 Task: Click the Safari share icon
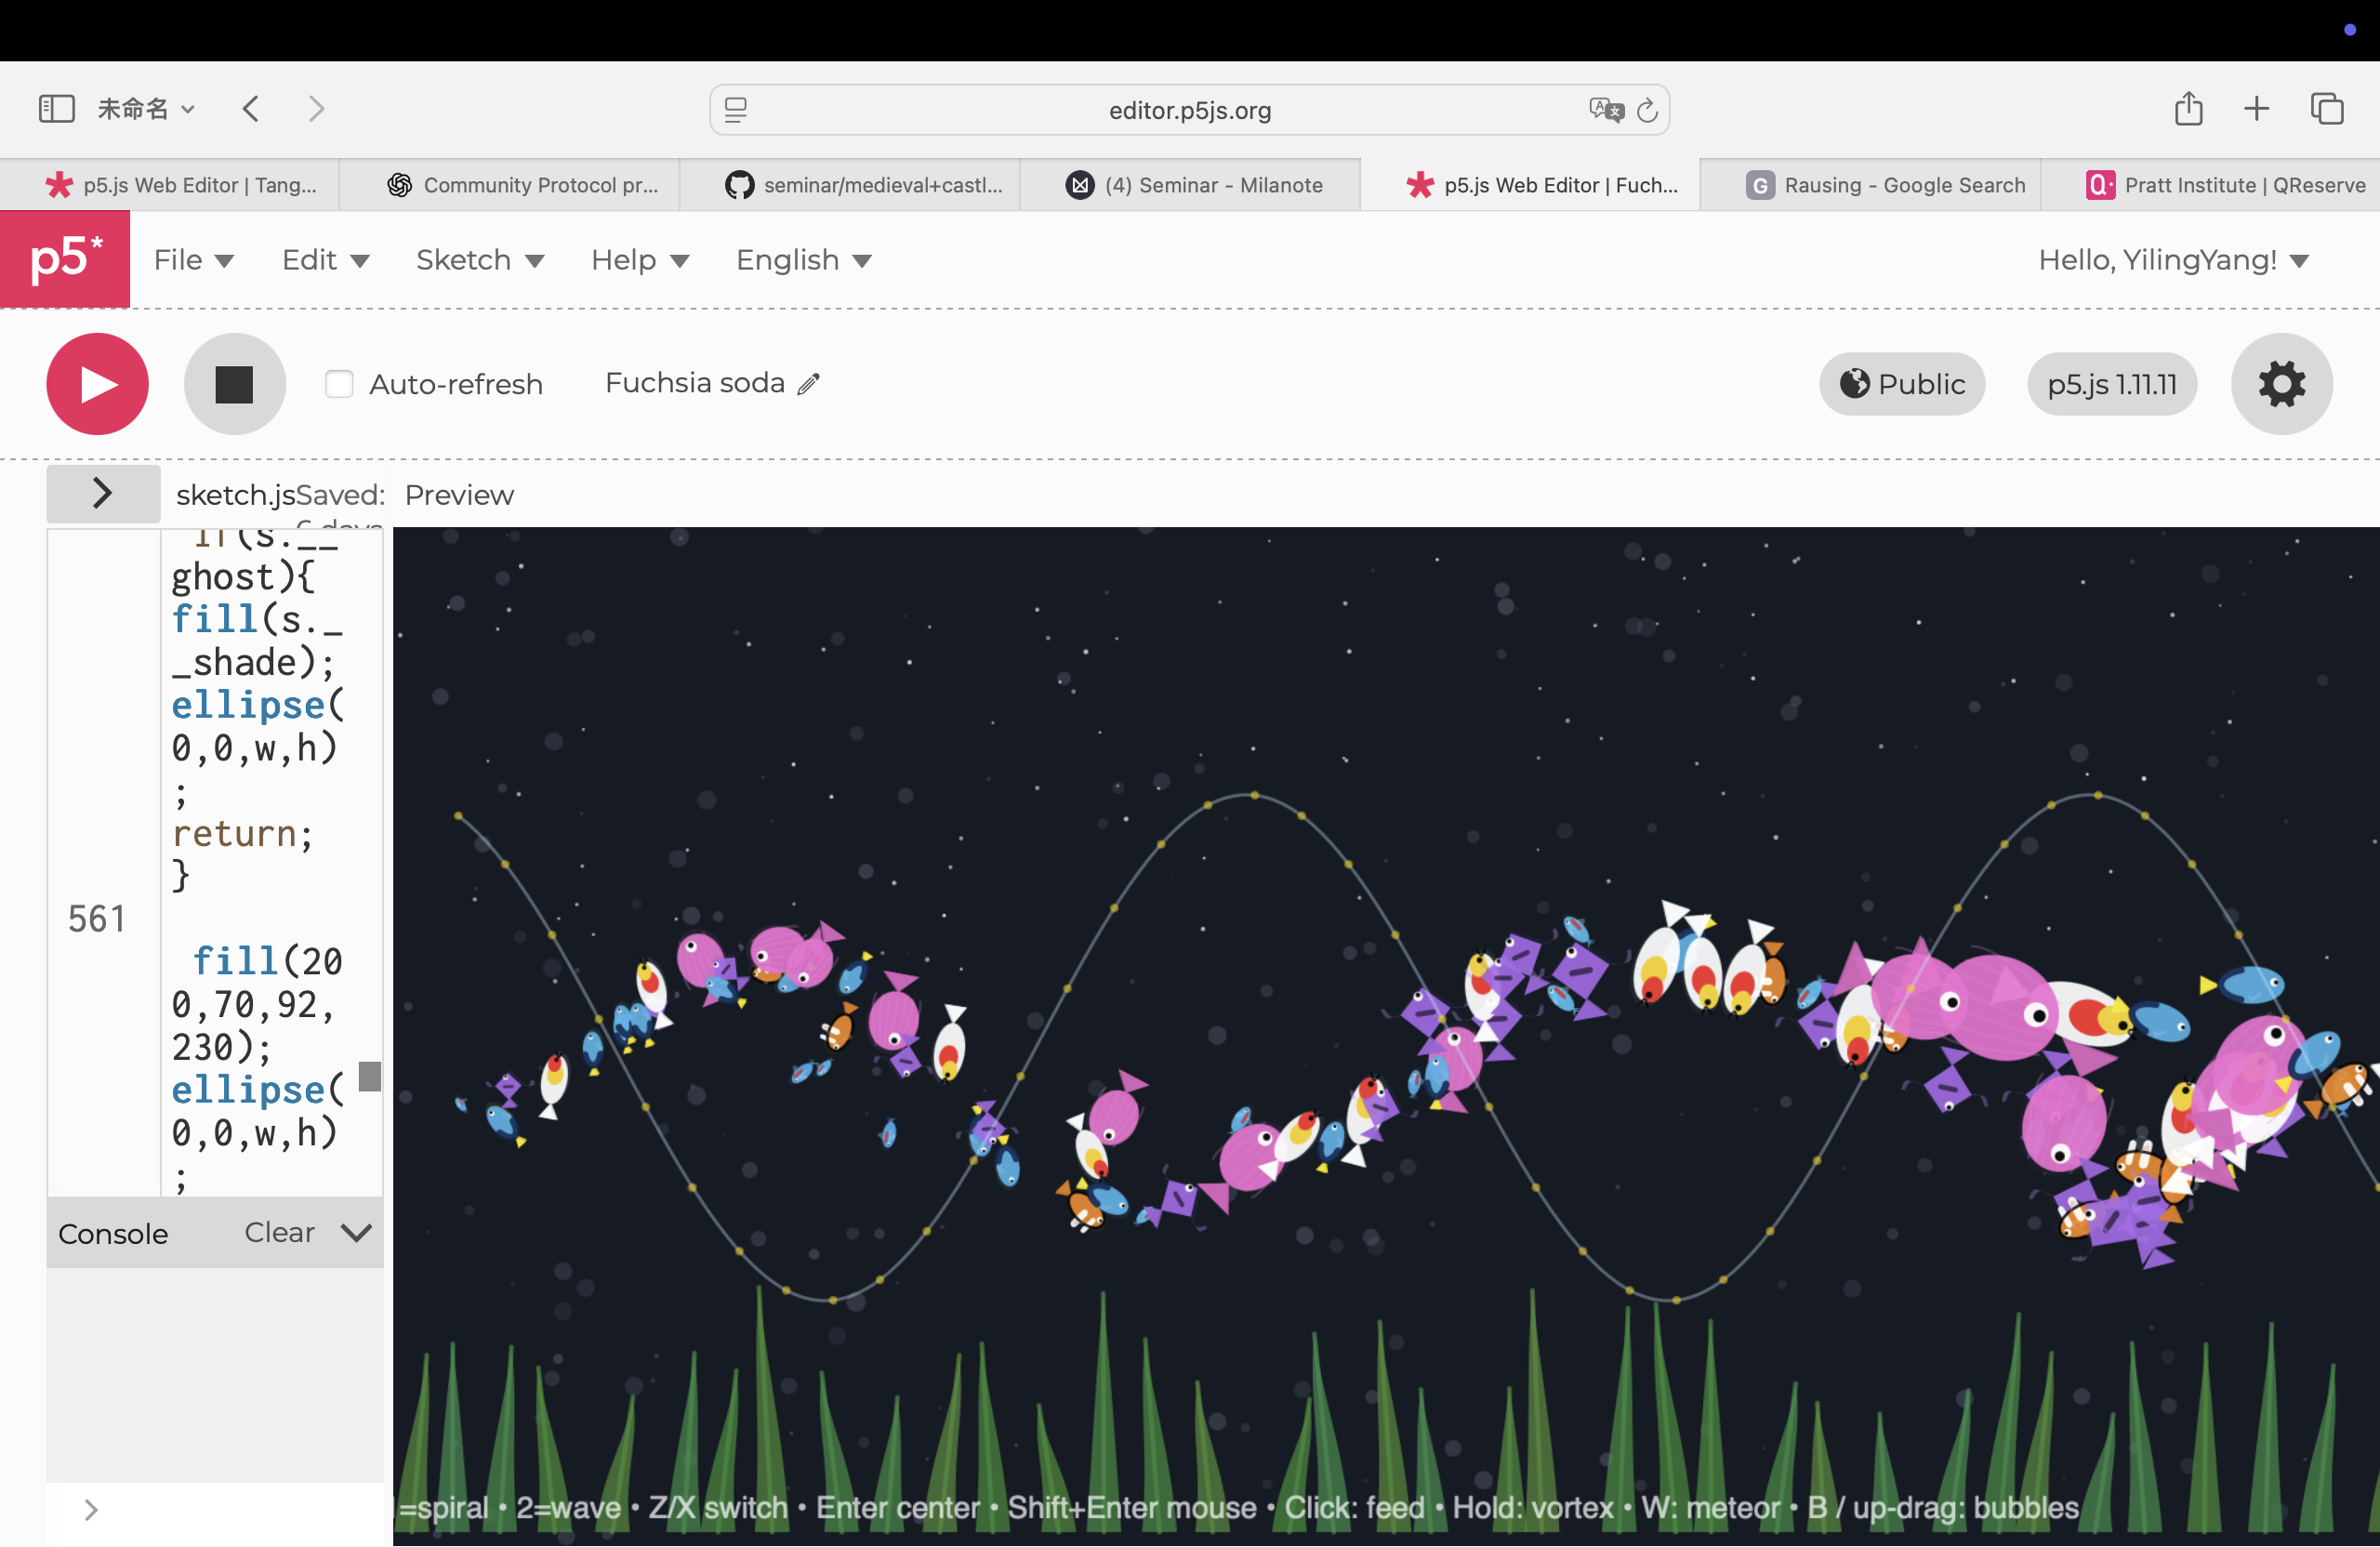(x=2188, y=109)
